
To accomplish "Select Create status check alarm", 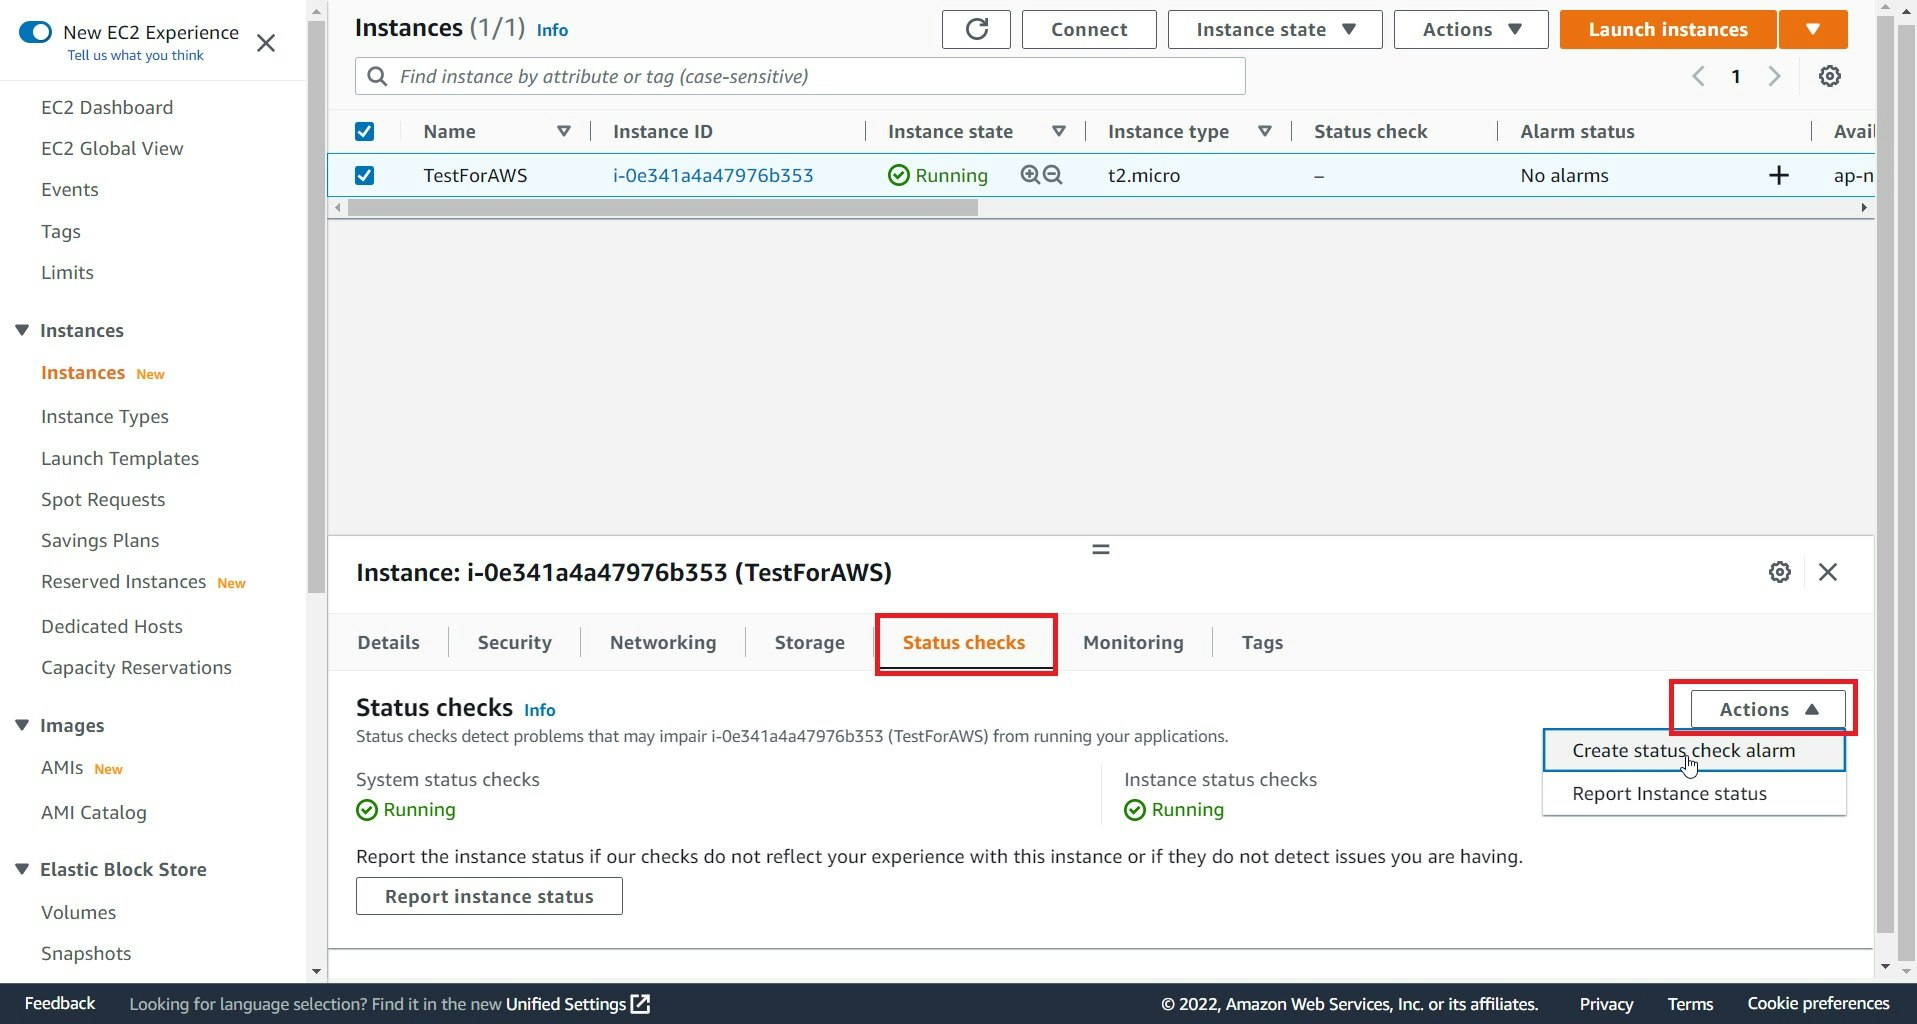I will [x=1683, y=750].
